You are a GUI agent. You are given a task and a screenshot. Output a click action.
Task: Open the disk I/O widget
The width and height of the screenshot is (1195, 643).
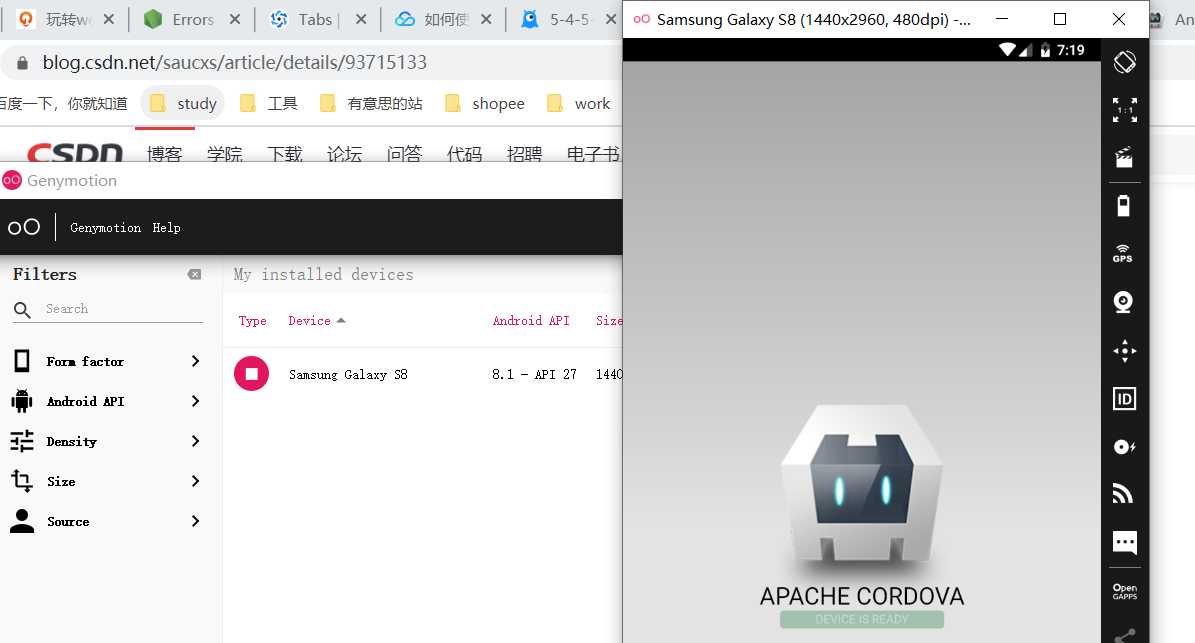[1124, 446]
